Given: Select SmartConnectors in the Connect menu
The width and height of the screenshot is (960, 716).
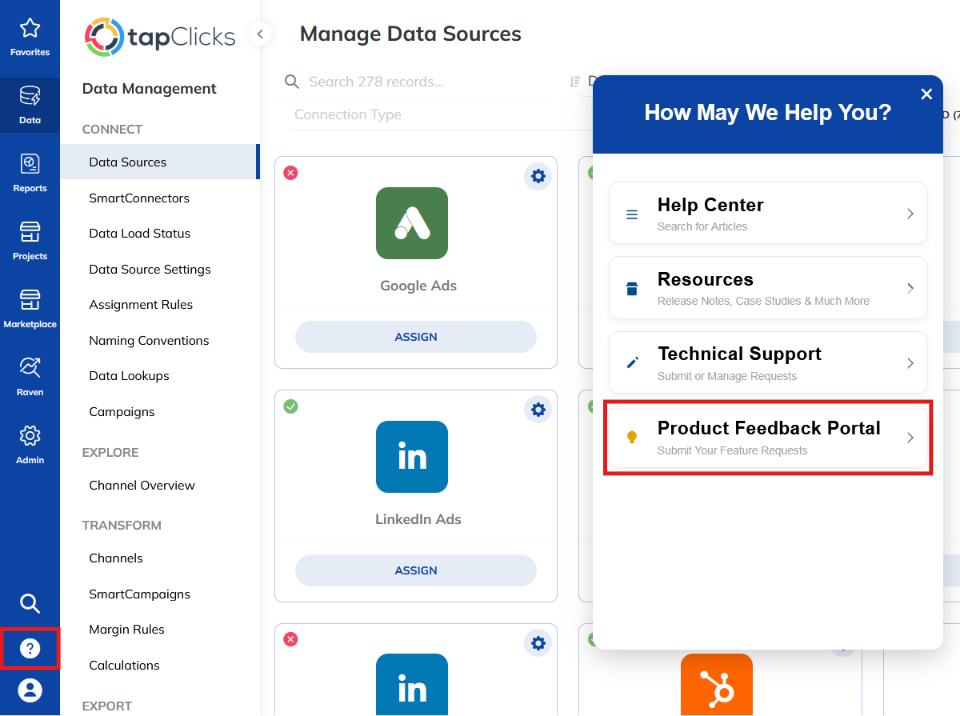Looking at the screenshot, I should click(139, 198).
